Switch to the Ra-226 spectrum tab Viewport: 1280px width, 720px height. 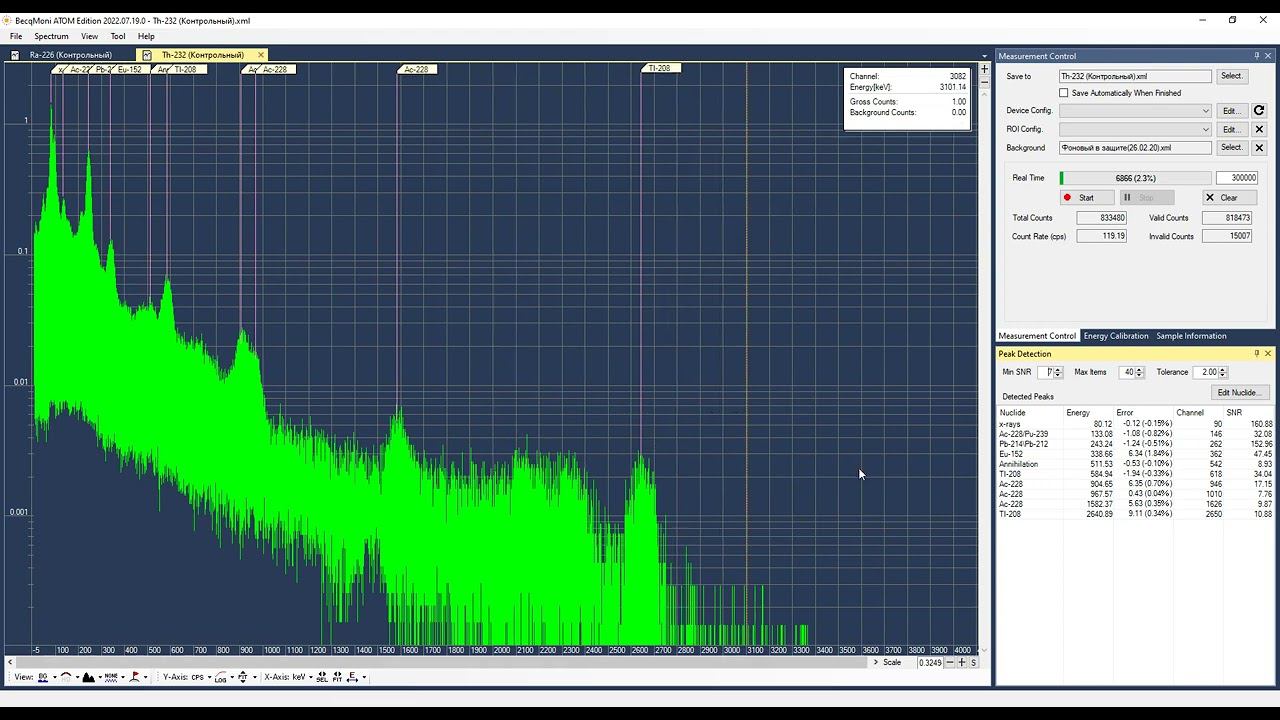click(70, 55)
